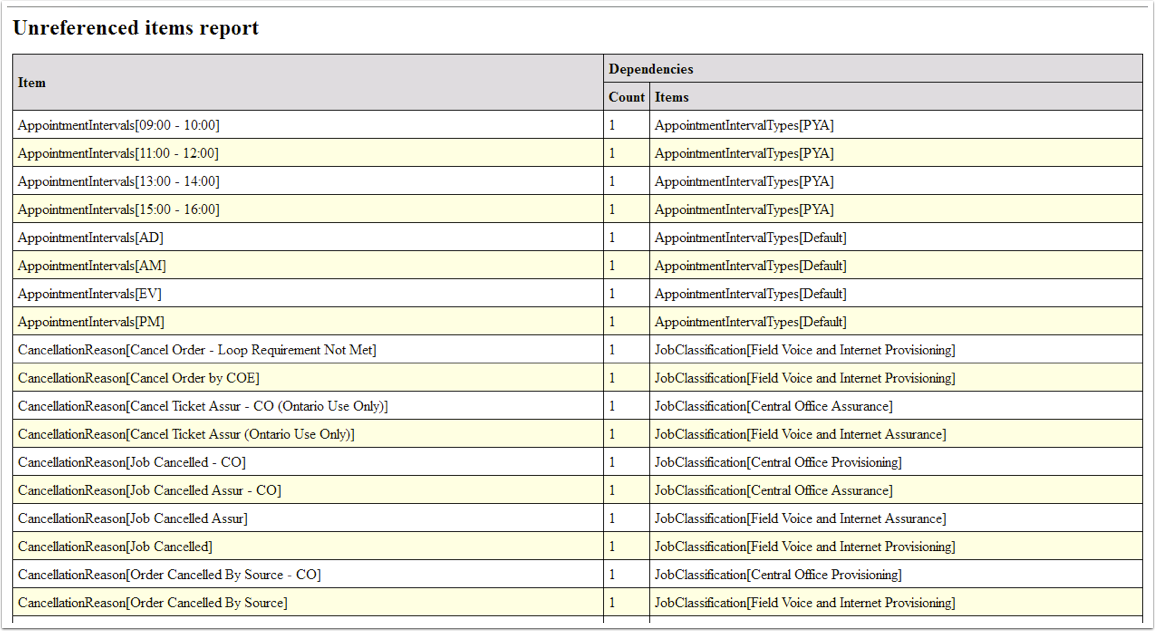Screen dimensions: 1155x631
Task: Select the AppointmentIntervals[09:00 - 10:00] row item
Action: (118, 125)
